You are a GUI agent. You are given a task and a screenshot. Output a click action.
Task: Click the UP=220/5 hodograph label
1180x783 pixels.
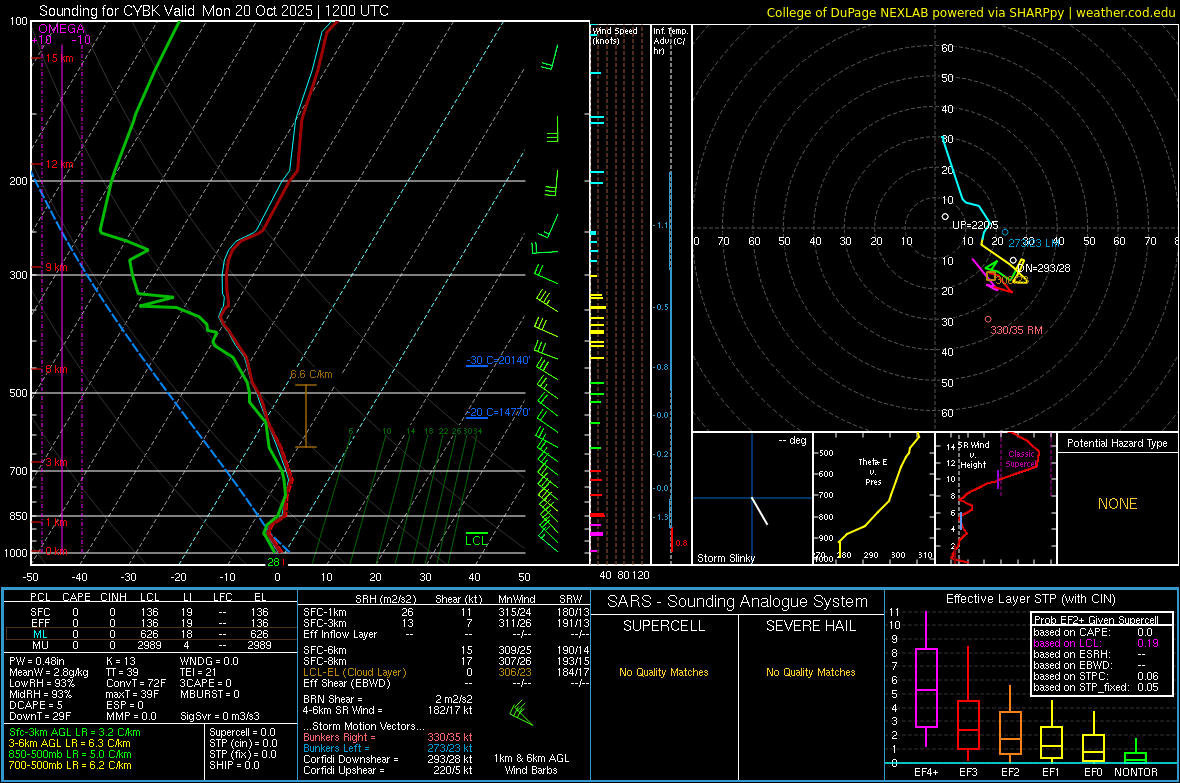[x=975, y=225]
